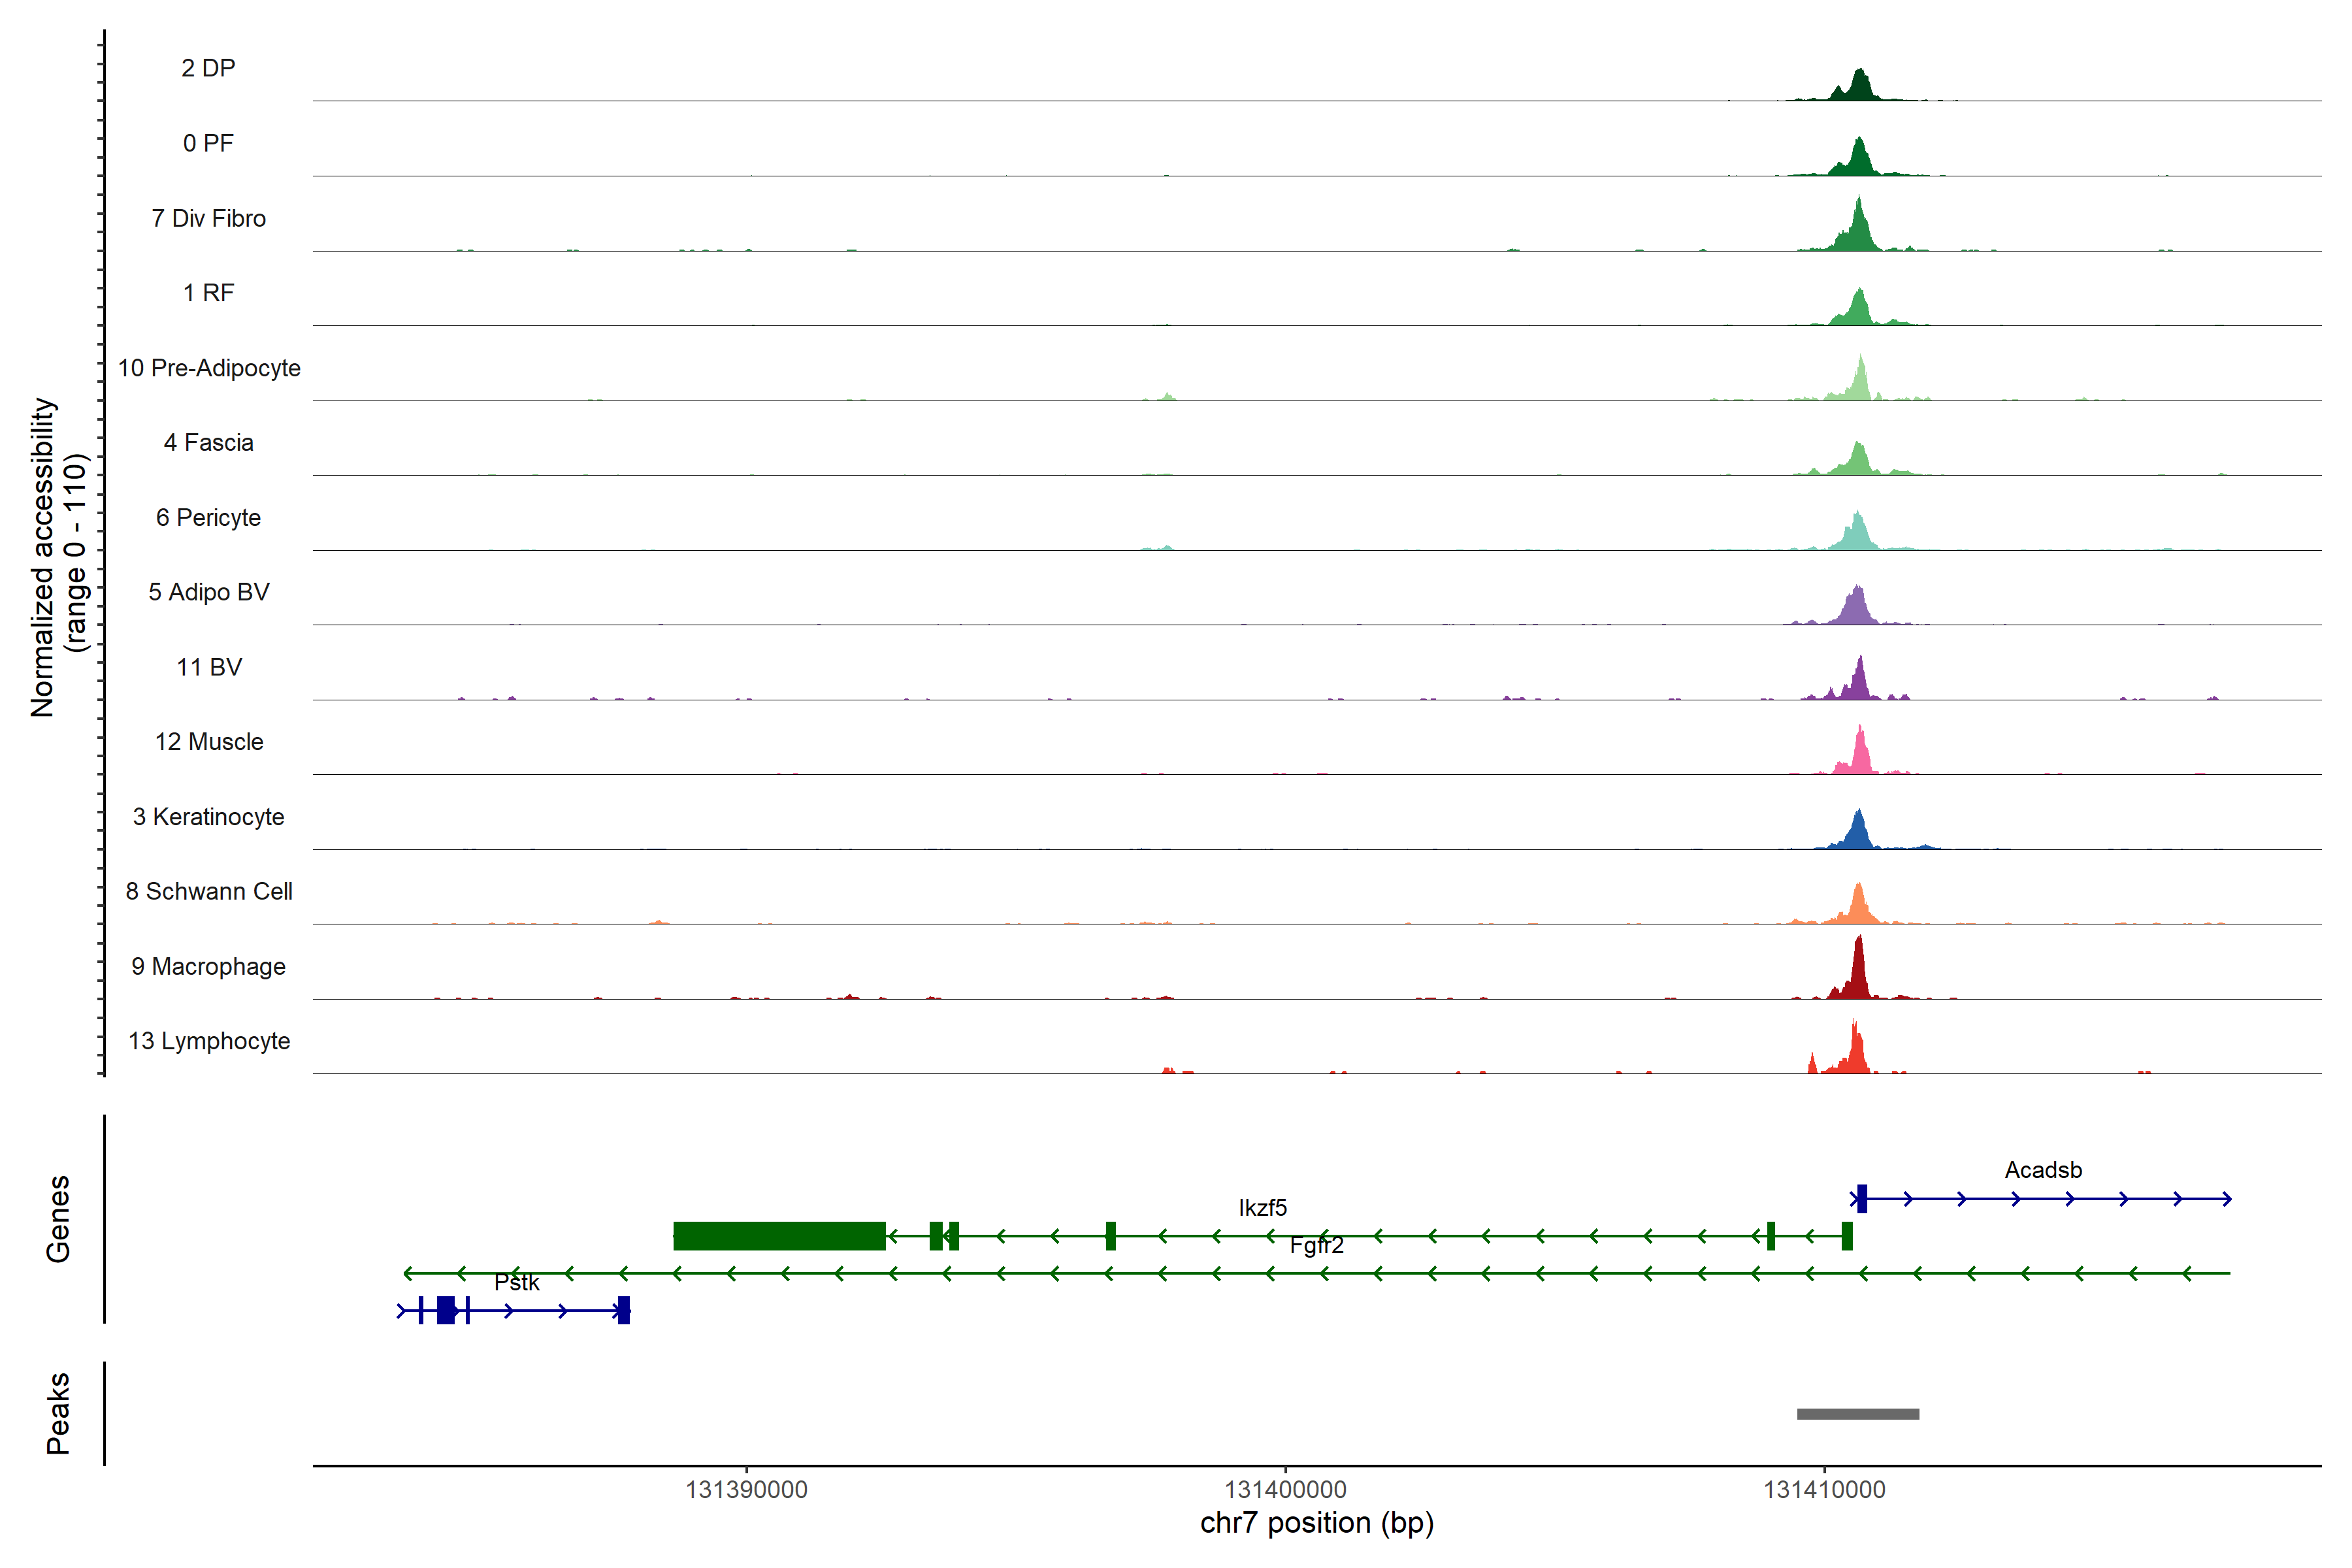Click the 131400000 axis tick label
2352x1568 pixels.
point(1285,1489)
